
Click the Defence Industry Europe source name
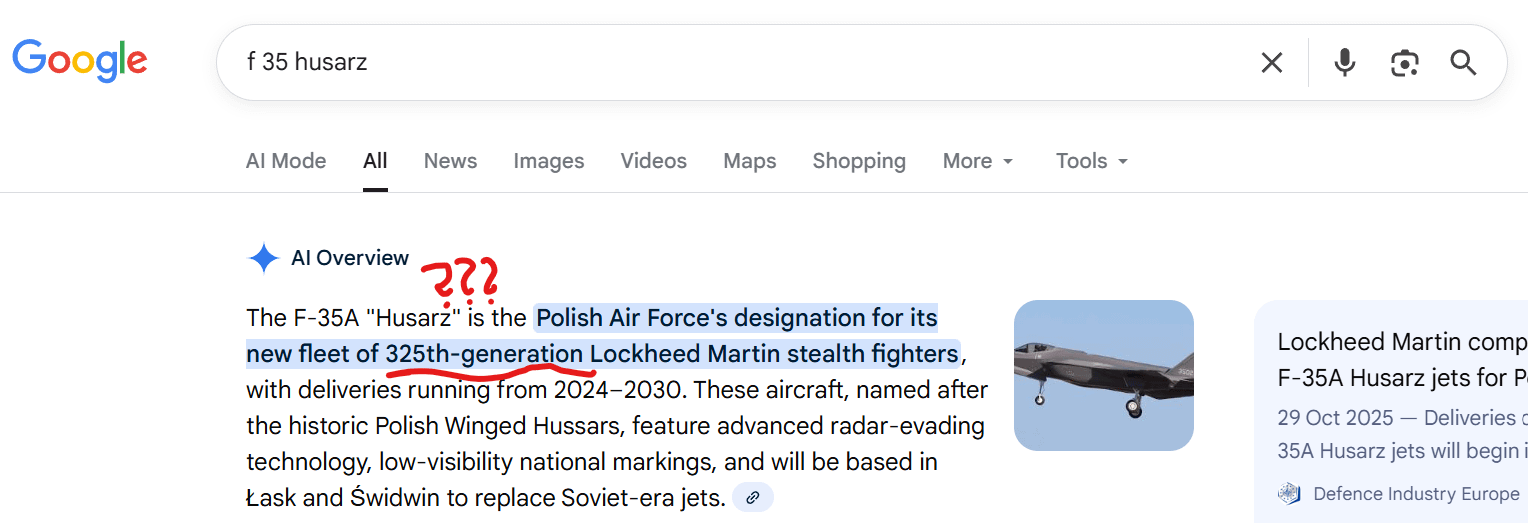[1415, 494]
